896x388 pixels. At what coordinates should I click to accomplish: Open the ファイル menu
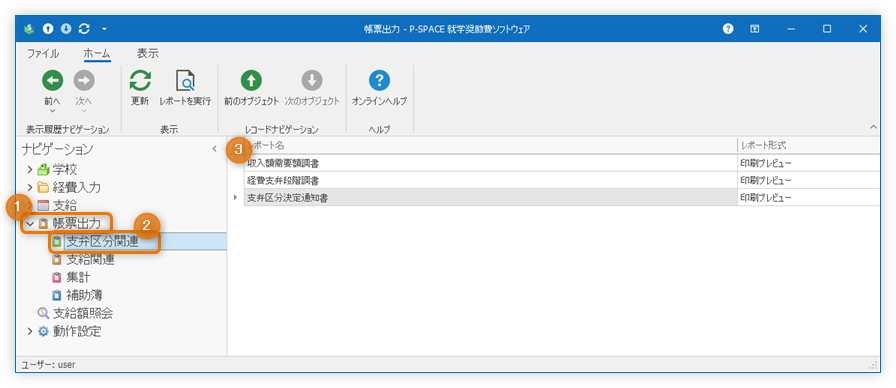click(x=43, y=54)
